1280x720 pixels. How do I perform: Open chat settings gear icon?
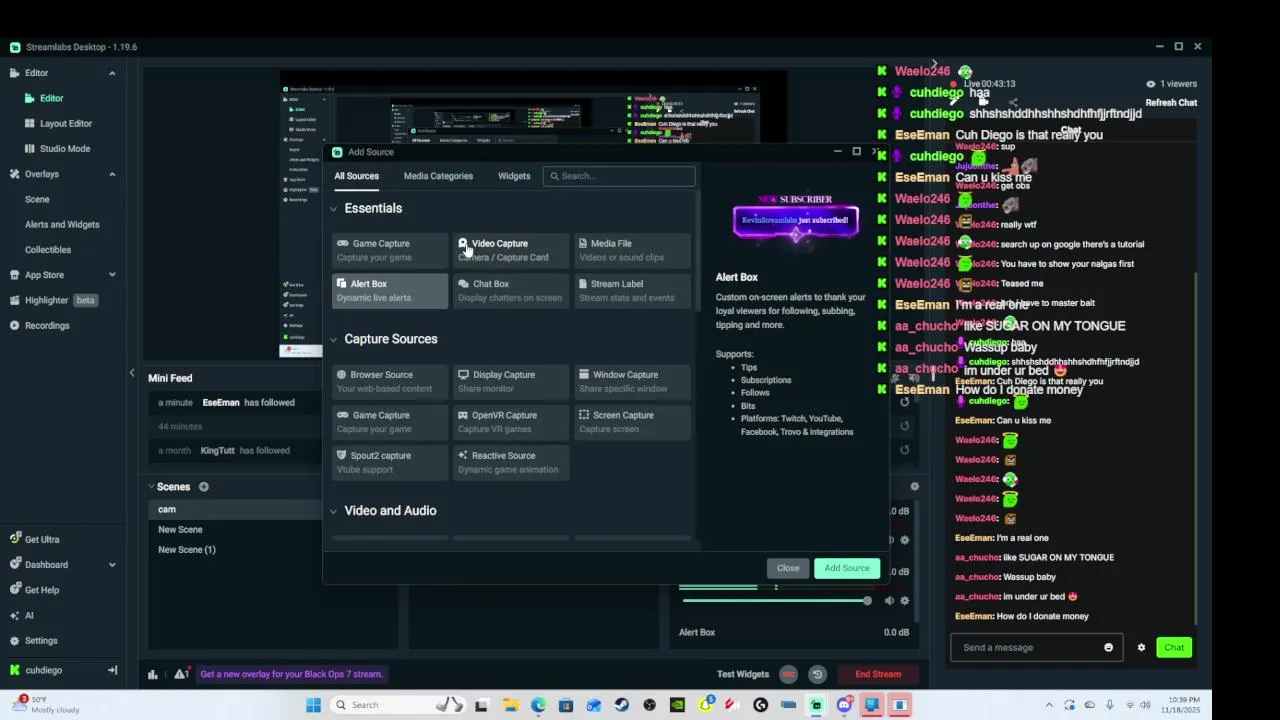pyautogui.click(x=1141, y=648)
